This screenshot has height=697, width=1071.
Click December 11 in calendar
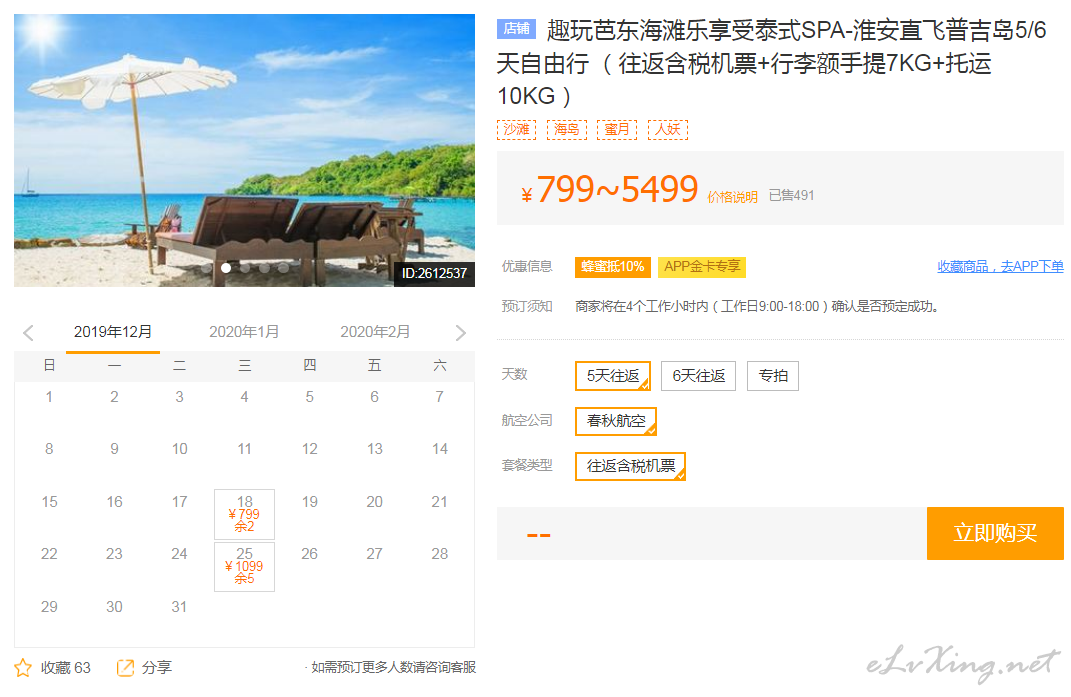point(245,449)
